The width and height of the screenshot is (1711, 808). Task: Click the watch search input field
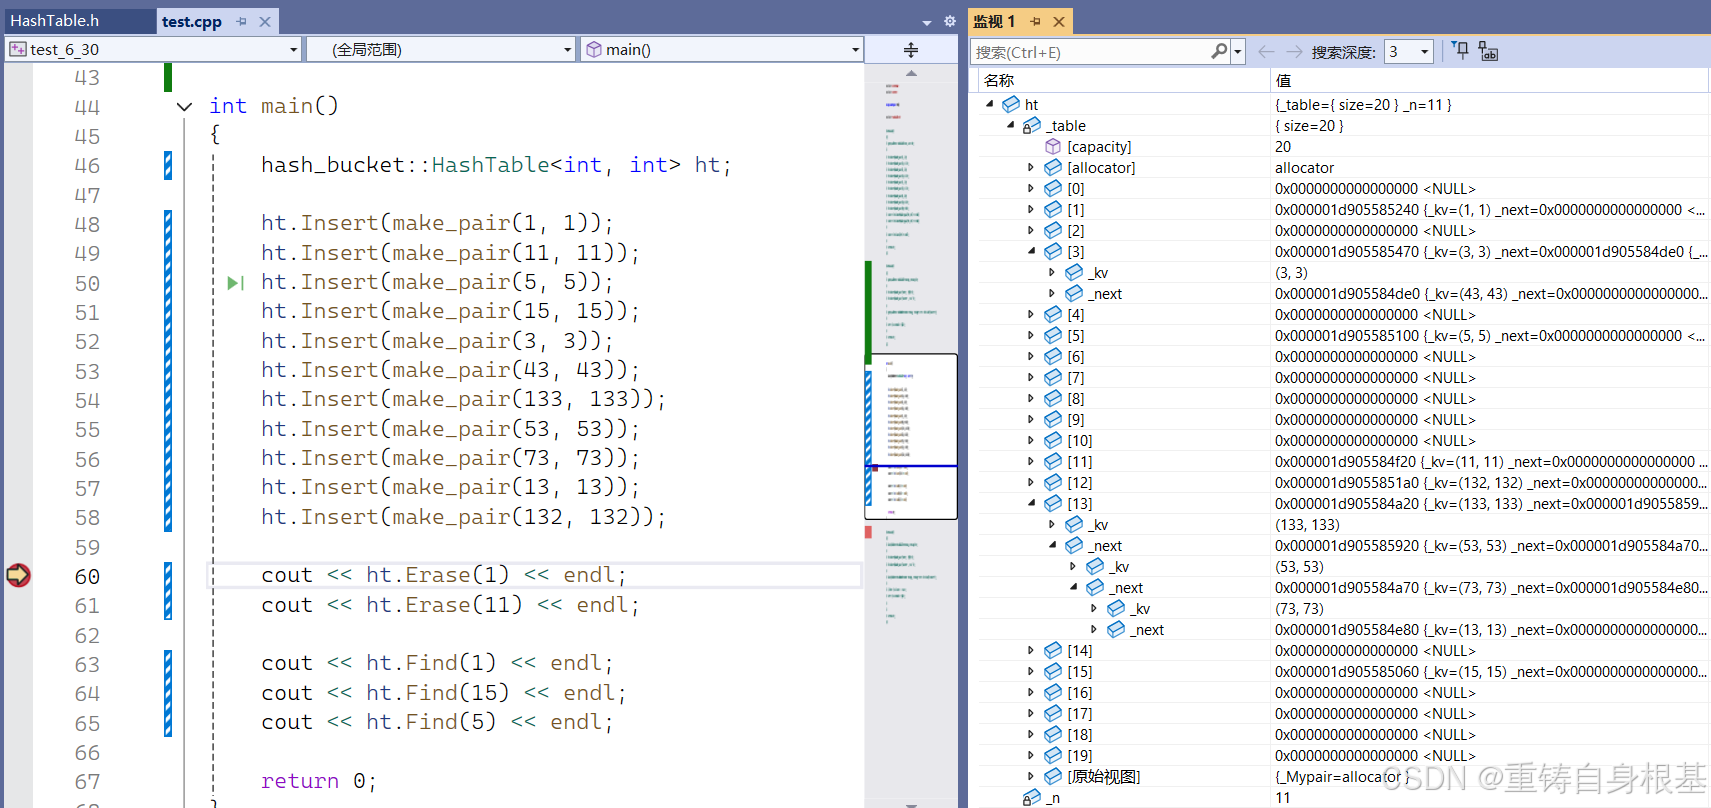1089,51
